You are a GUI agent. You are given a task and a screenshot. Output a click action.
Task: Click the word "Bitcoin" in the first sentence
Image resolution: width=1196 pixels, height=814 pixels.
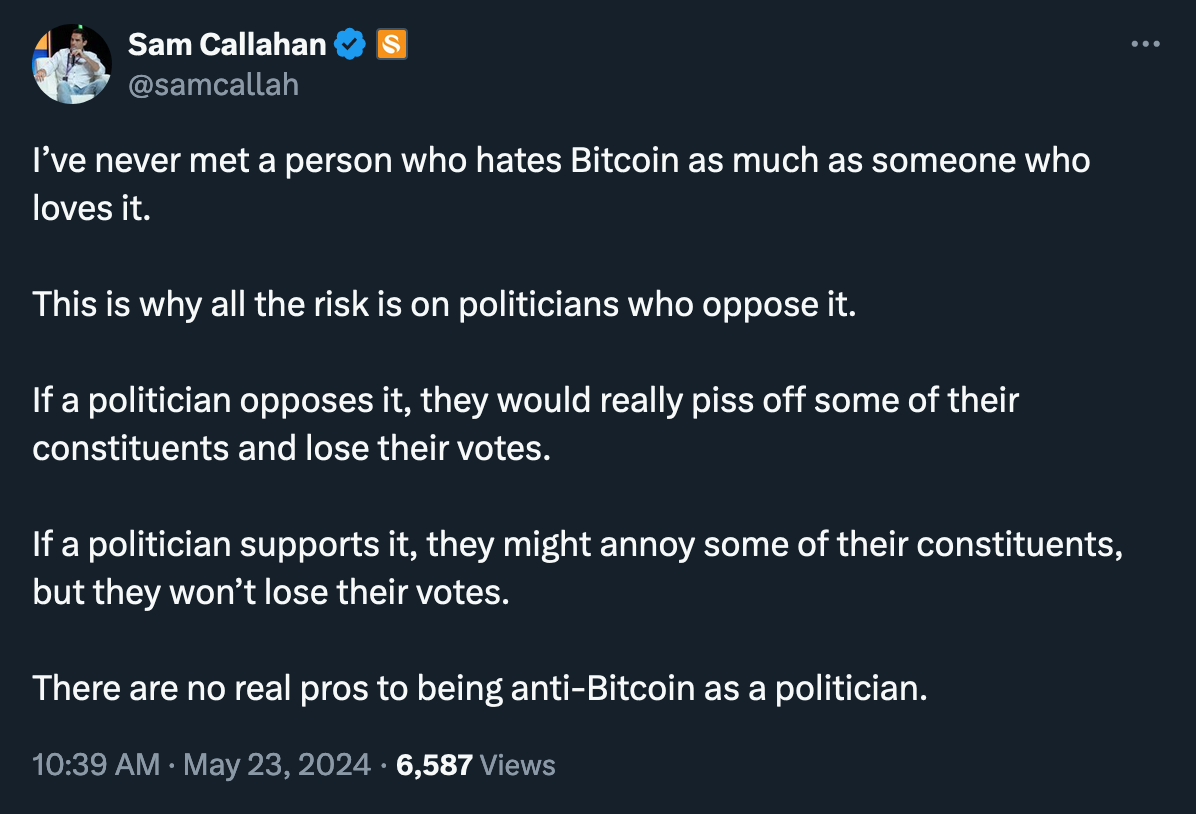(x=624, y=160)
